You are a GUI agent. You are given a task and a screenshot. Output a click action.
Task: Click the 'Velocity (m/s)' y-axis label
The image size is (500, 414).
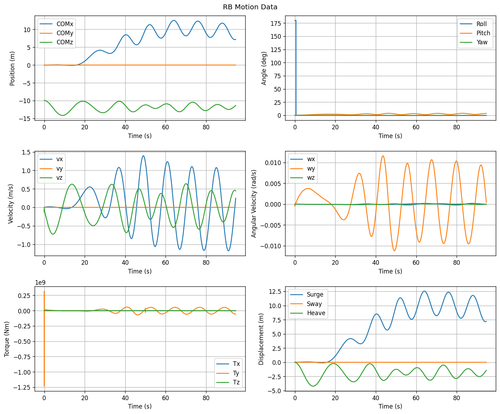(x=11, y=203)
